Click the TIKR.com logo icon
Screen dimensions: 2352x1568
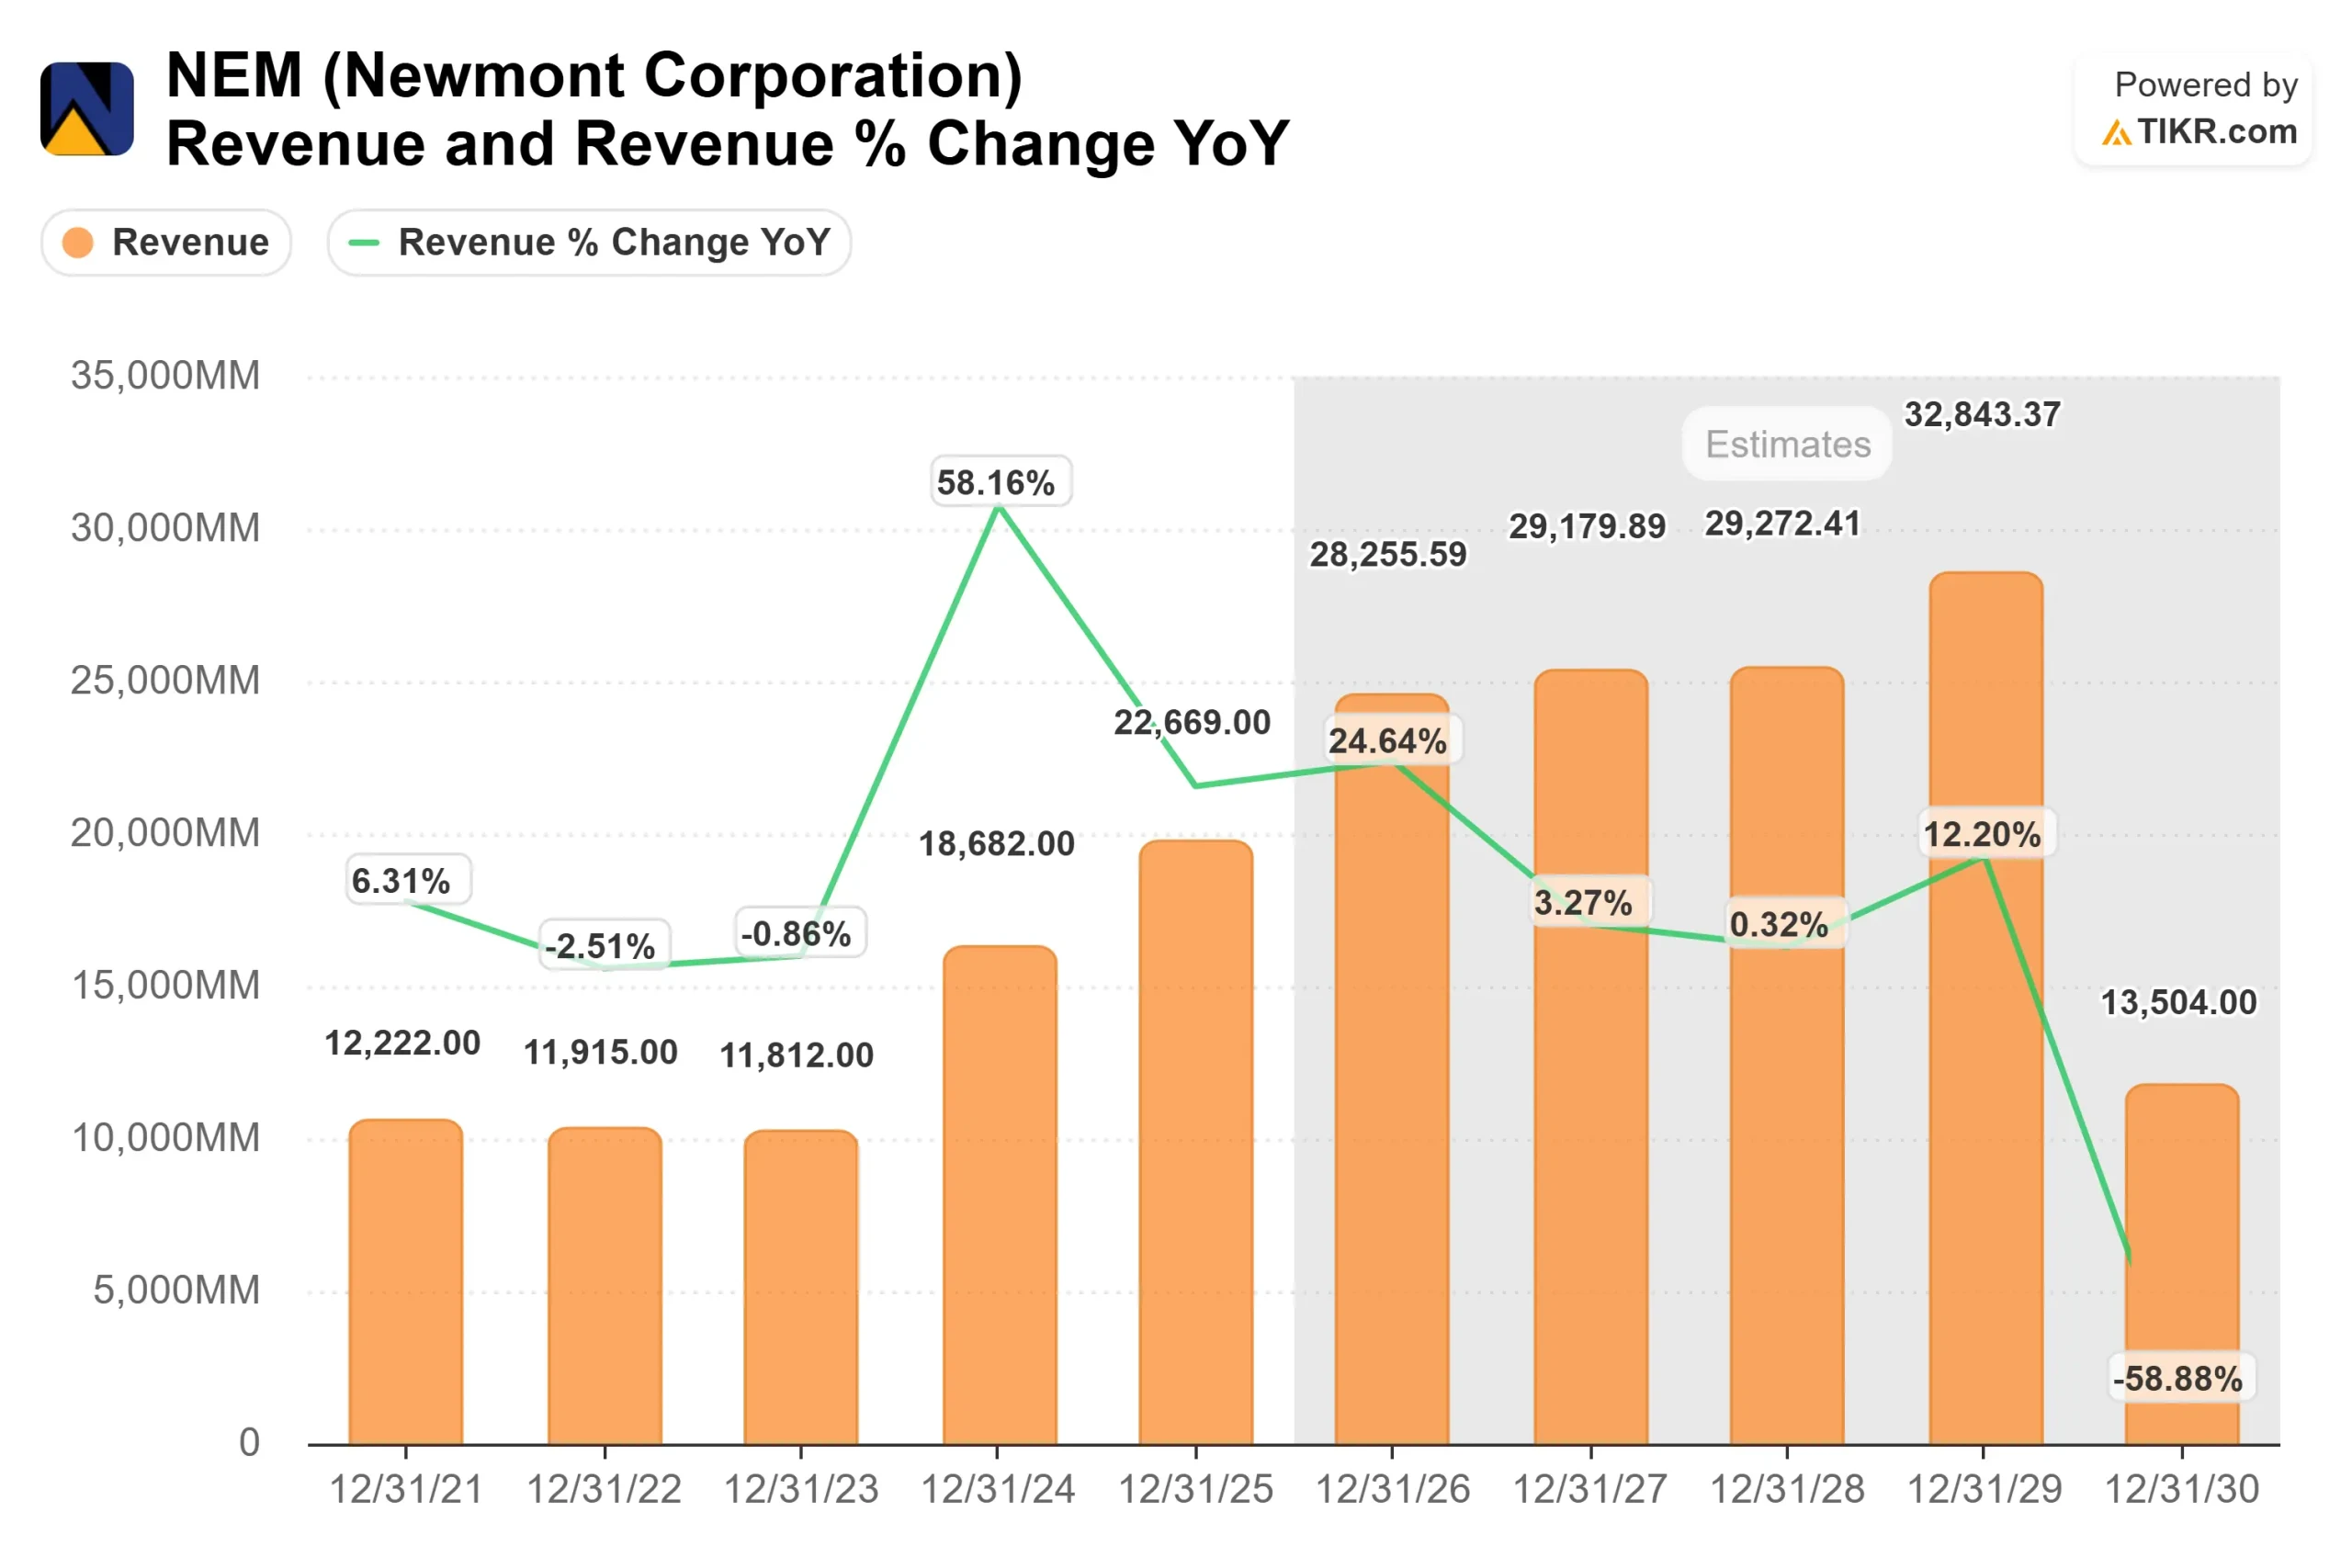point(2115,131)
